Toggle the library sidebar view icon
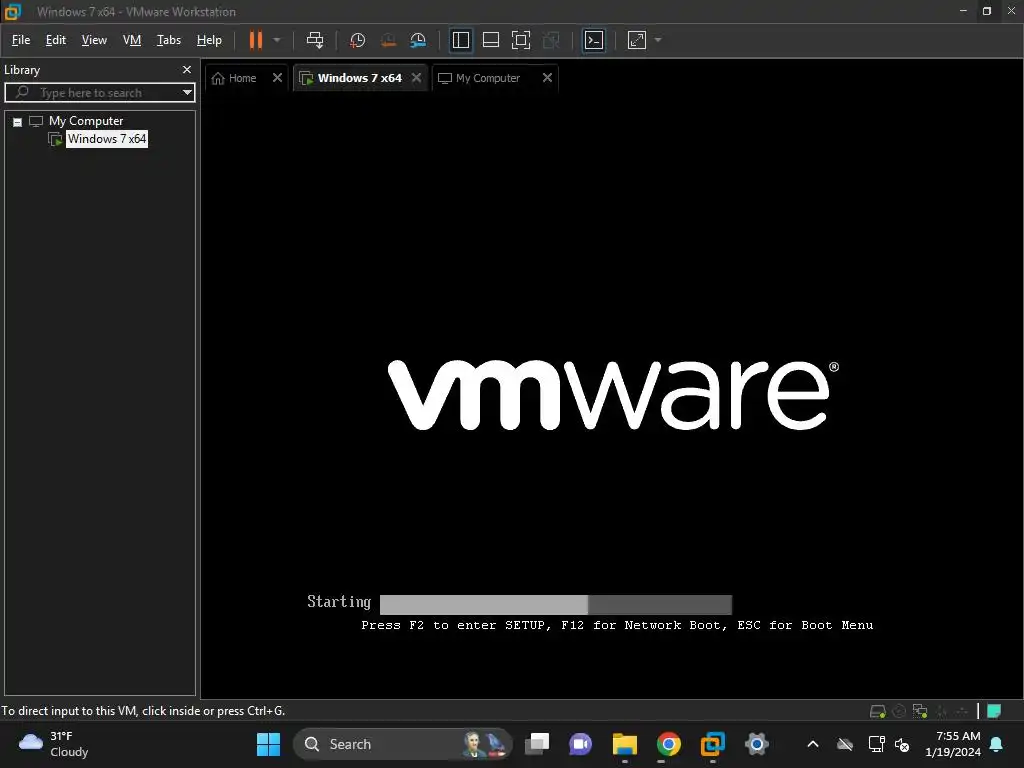The image size is (1024, 768). tap(460, 40)
